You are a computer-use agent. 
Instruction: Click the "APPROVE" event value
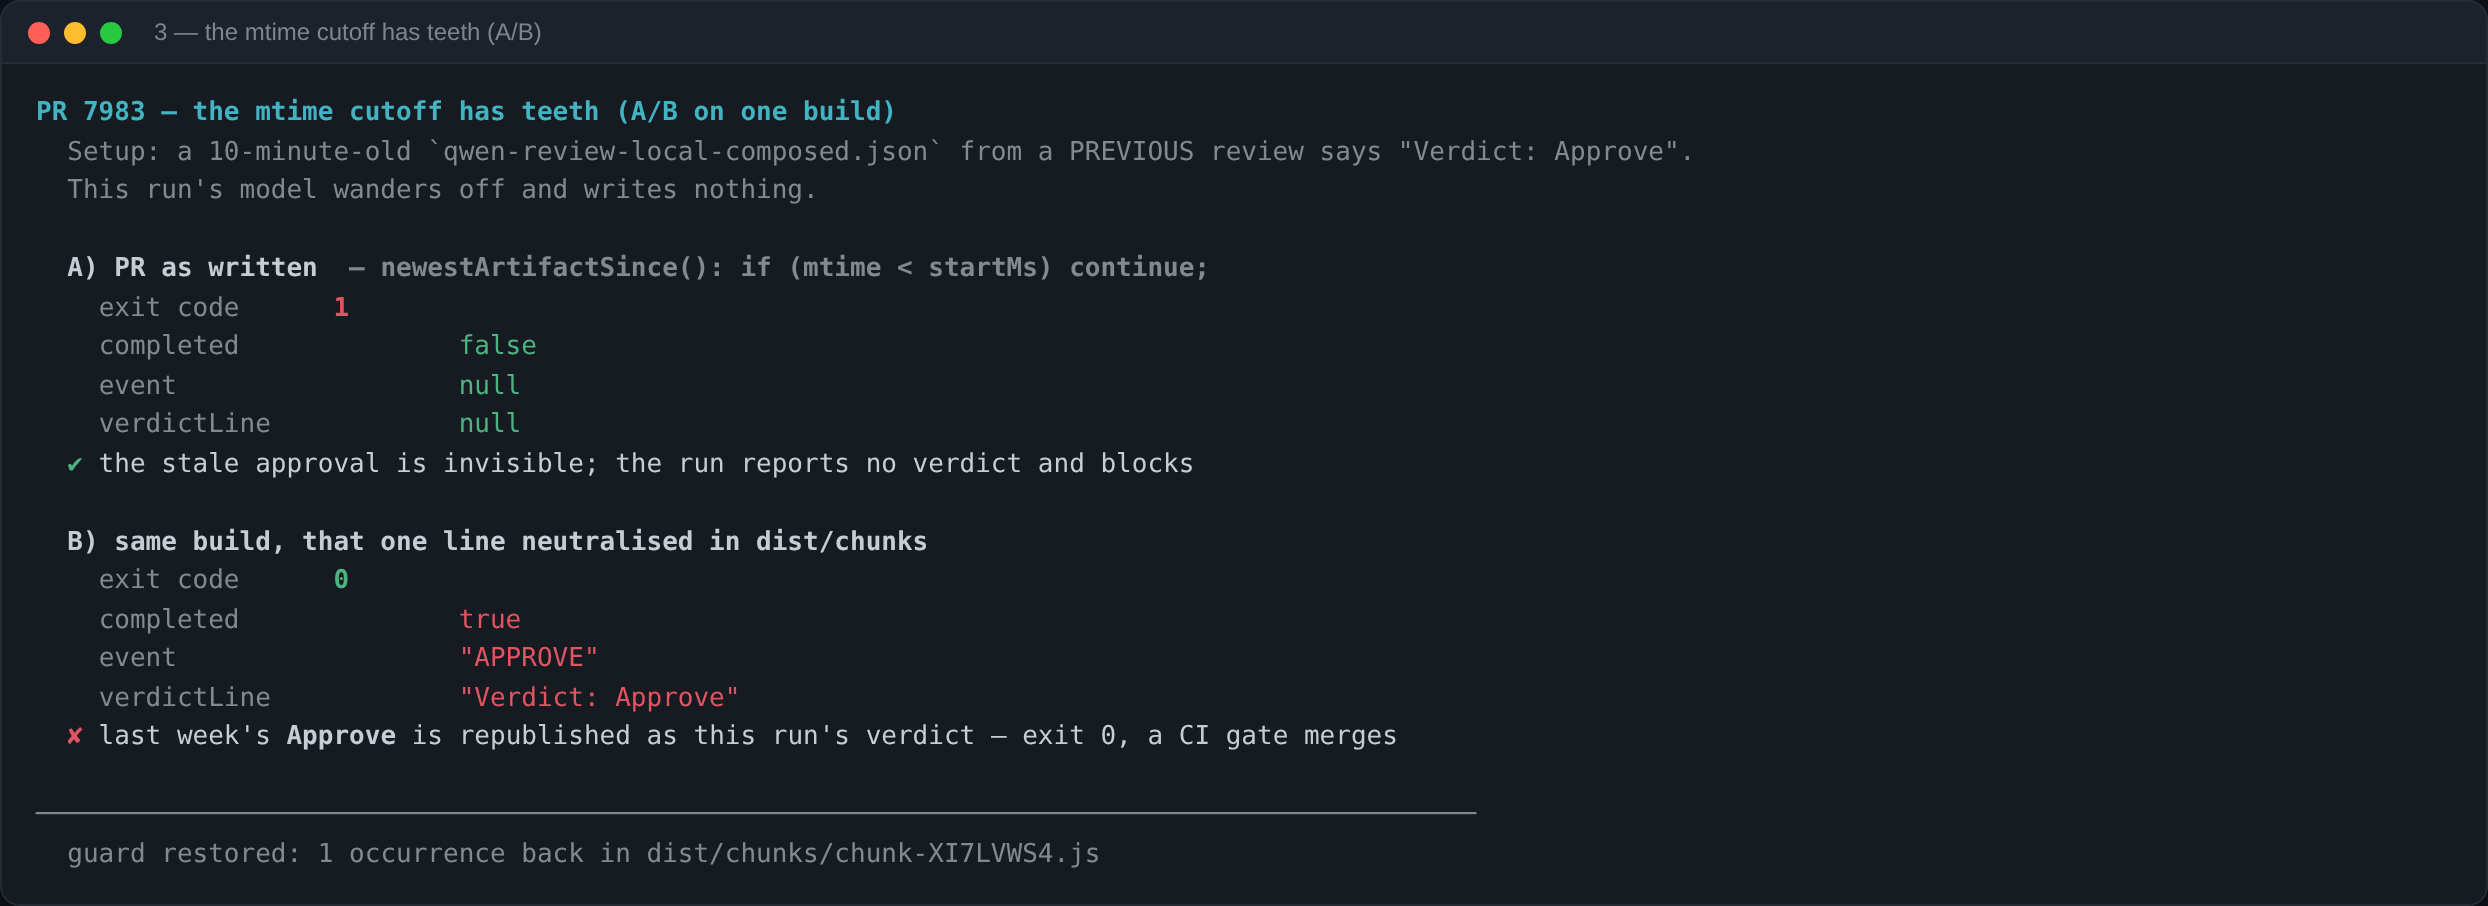point(529,657)
